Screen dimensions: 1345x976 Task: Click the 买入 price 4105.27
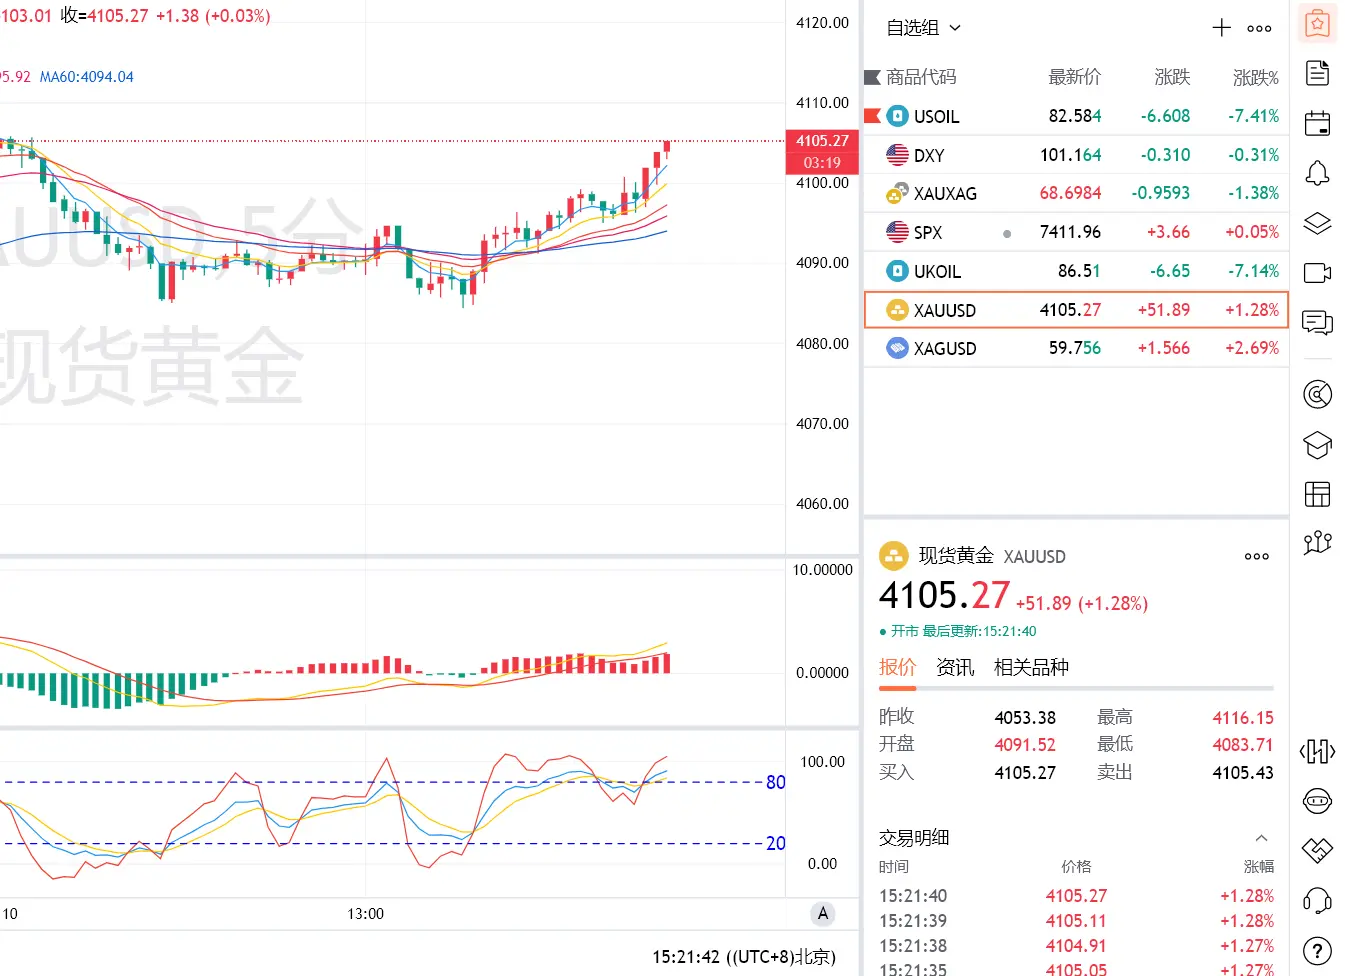point(1025,772)
